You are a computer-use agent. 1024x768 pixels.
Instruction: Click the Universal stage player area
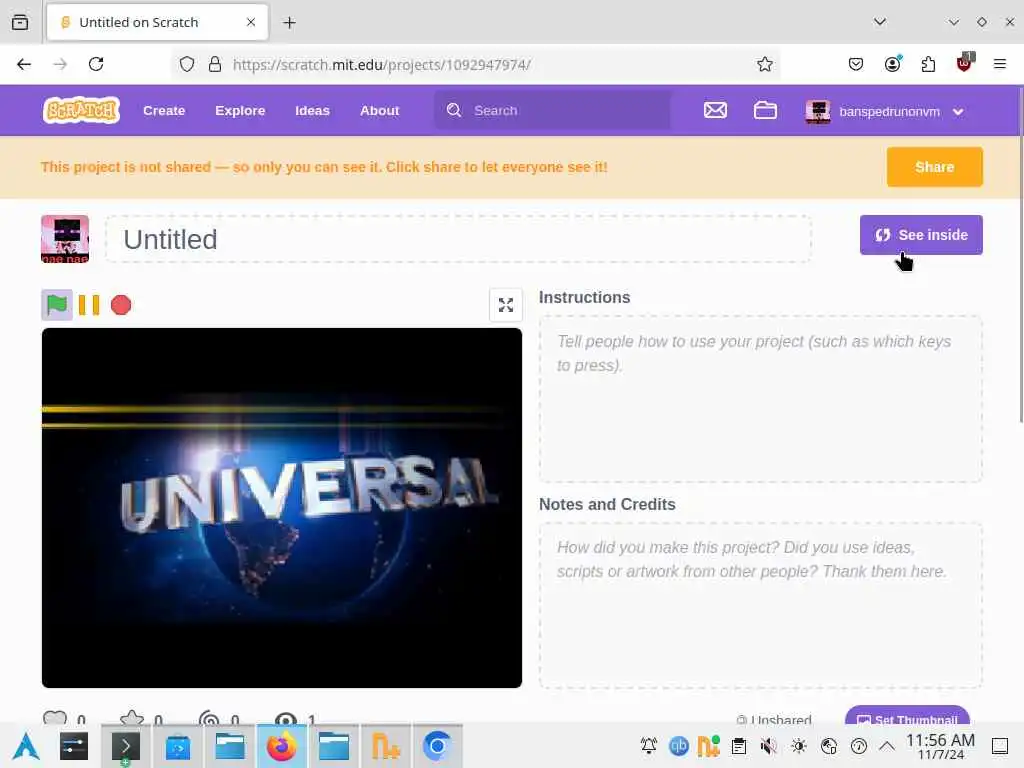tap(281, 508)
